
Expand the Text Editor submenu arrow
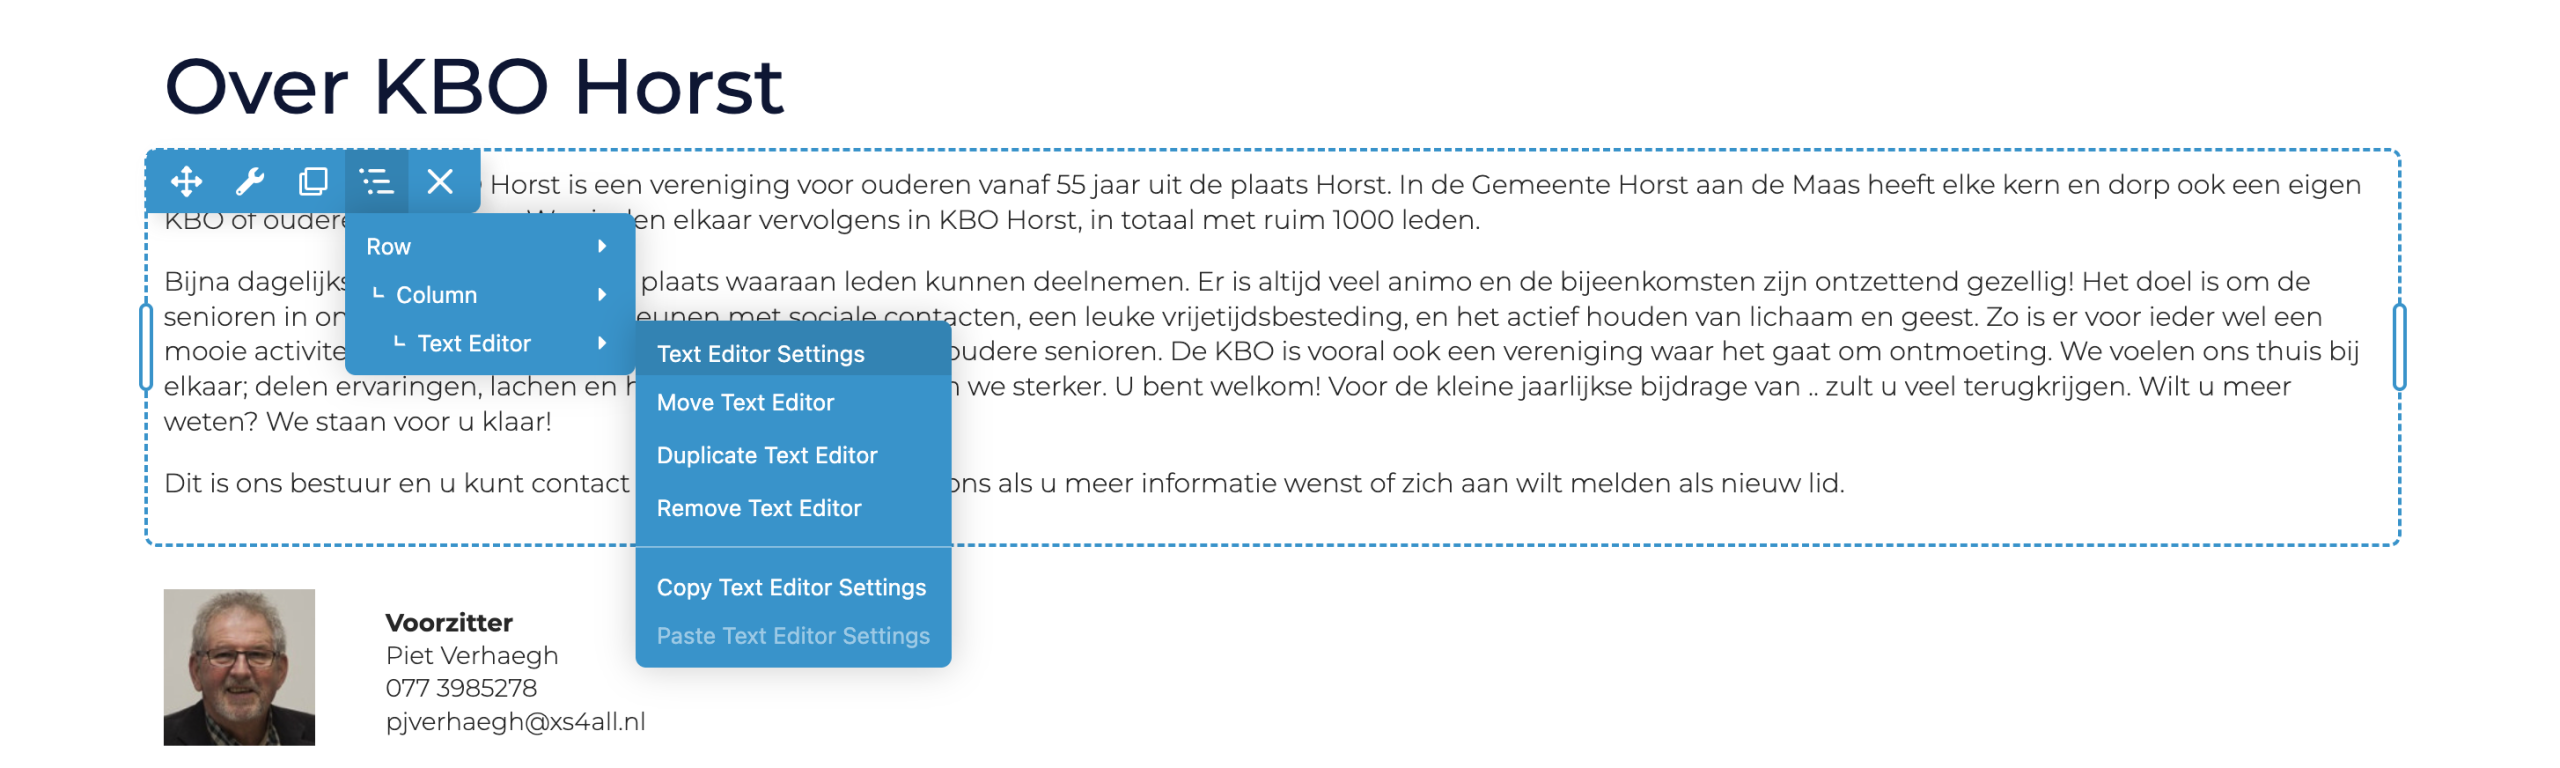pyautogui.click(x=602, y=343)
